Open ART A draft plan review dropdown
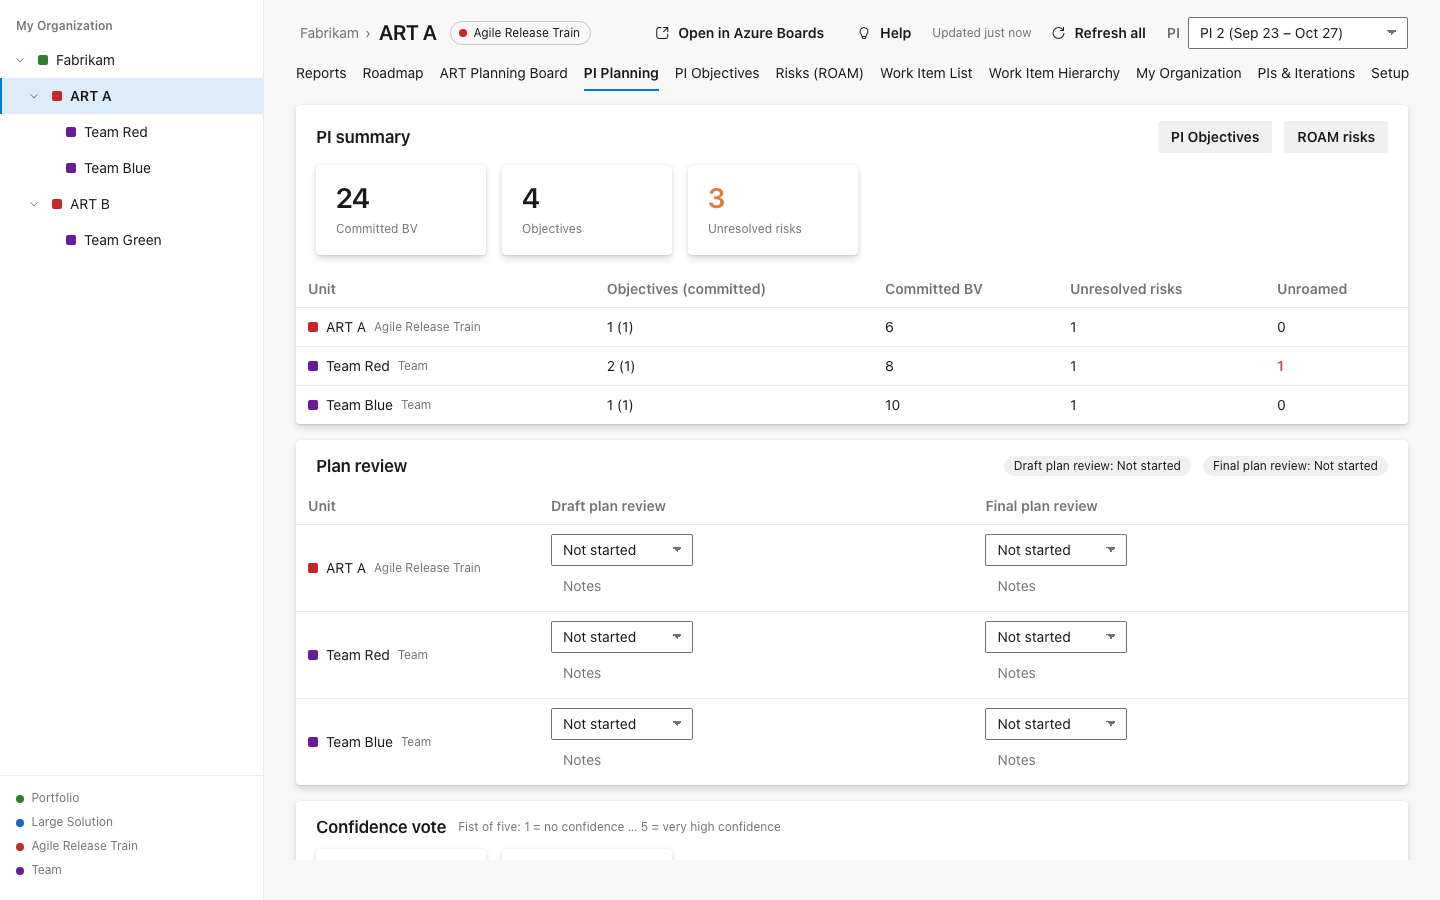The image size is (1440, 900). pos(621,550)
